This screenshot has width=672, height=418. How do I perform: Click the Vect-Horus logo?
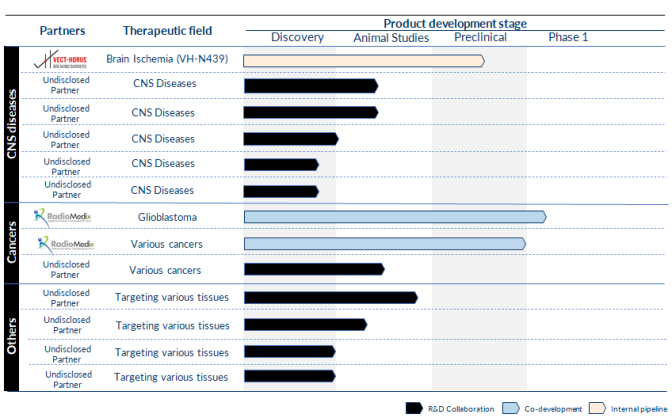tap(60, 60)
